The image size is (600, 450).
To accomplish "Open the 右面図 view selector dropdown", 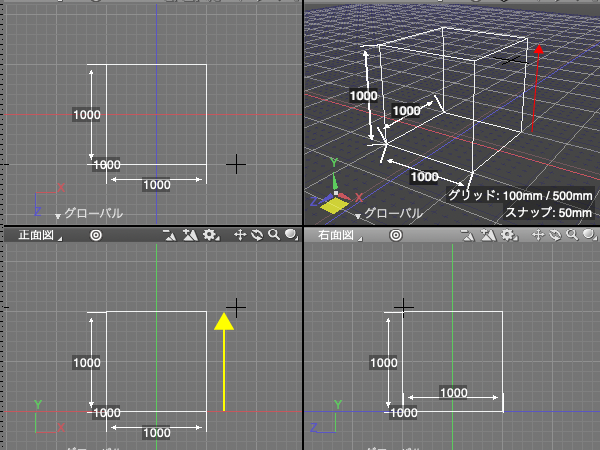I will [x=338, y=235].
